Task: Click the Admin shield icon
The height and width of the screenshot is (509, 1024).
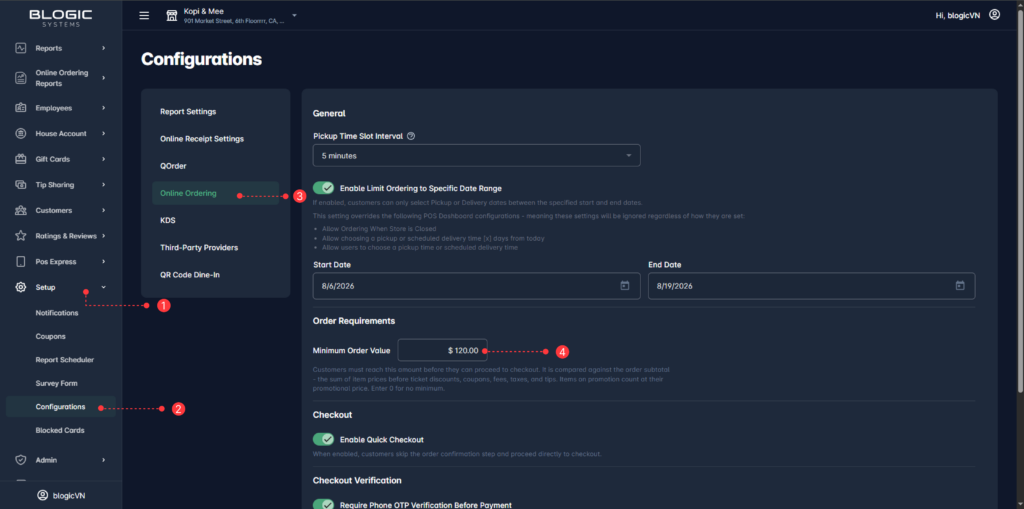Action: pyautogui.click(x=21, y=460)
